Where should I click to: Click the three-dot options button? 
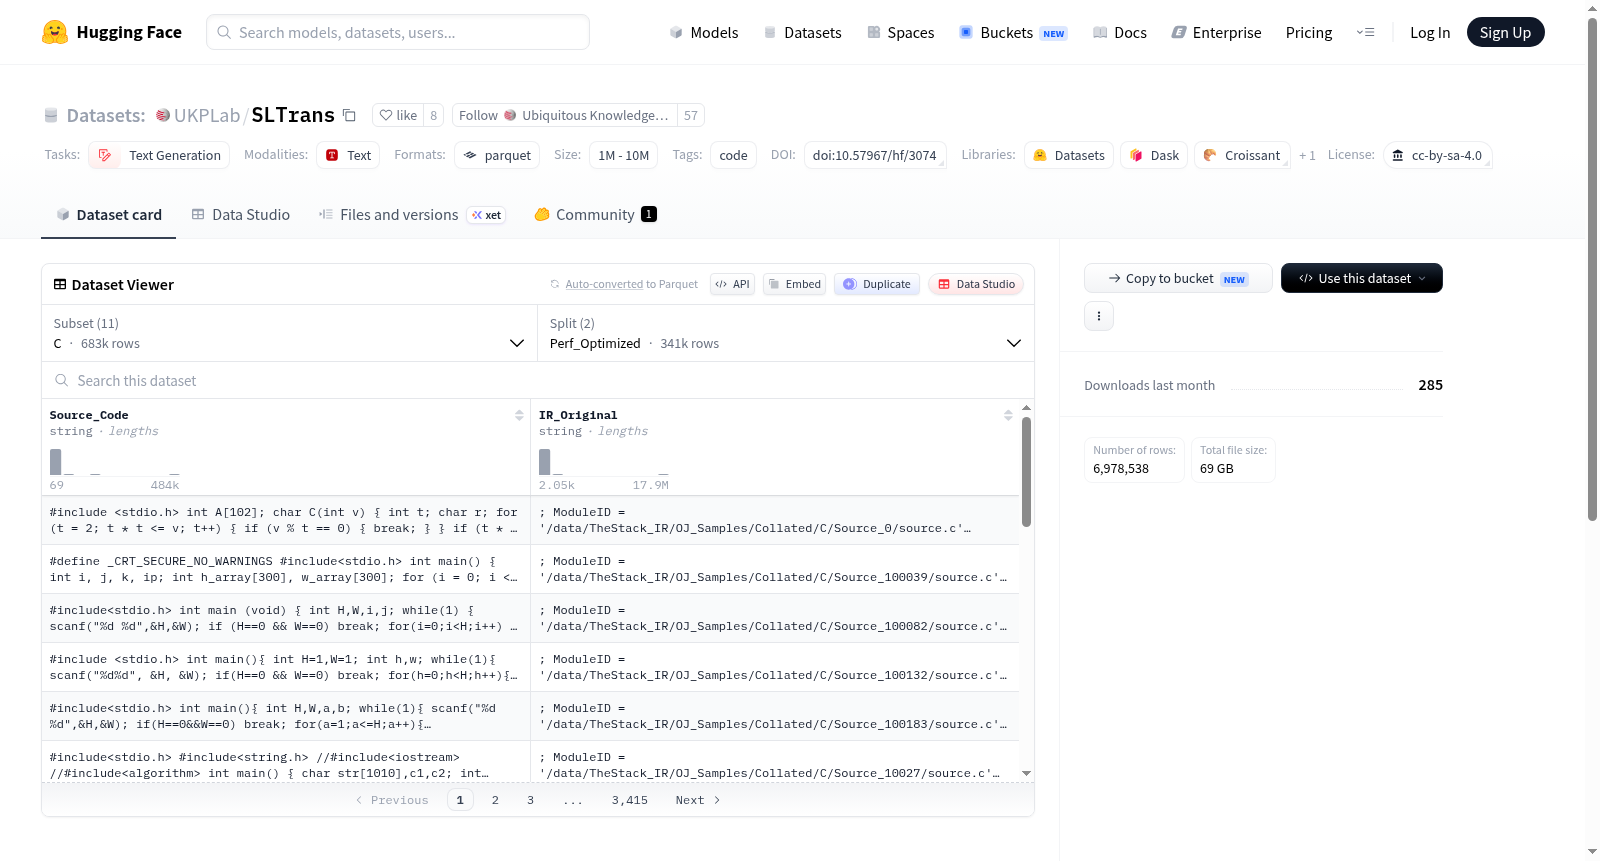coord(1099,316)
